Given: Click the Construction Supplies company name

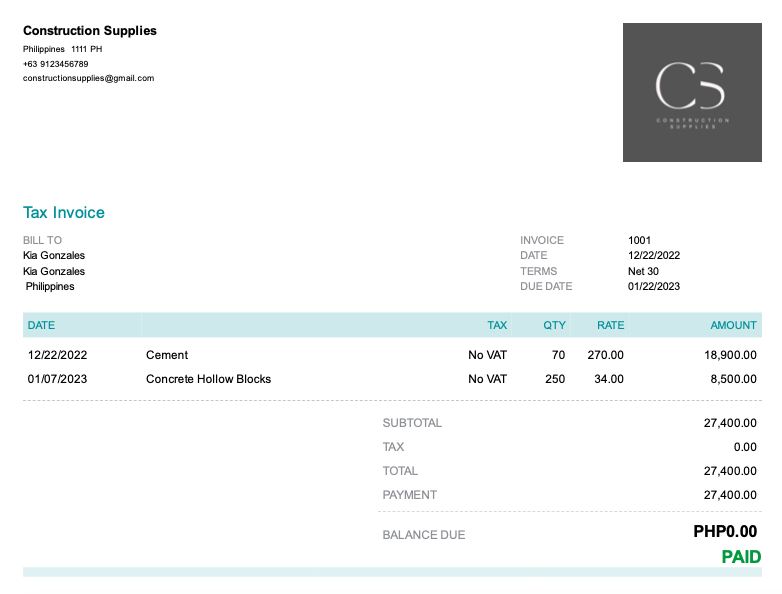Looking at the screenshot, I should pos(90,31).
